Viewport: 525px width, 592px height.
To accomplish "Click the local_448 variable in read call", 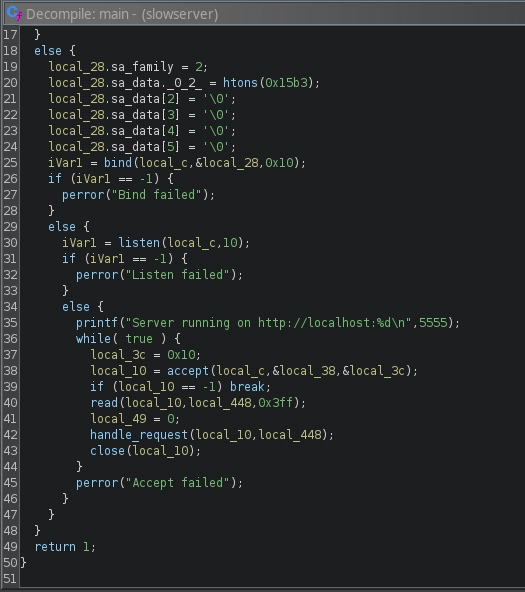I will [x=220, y=403].
